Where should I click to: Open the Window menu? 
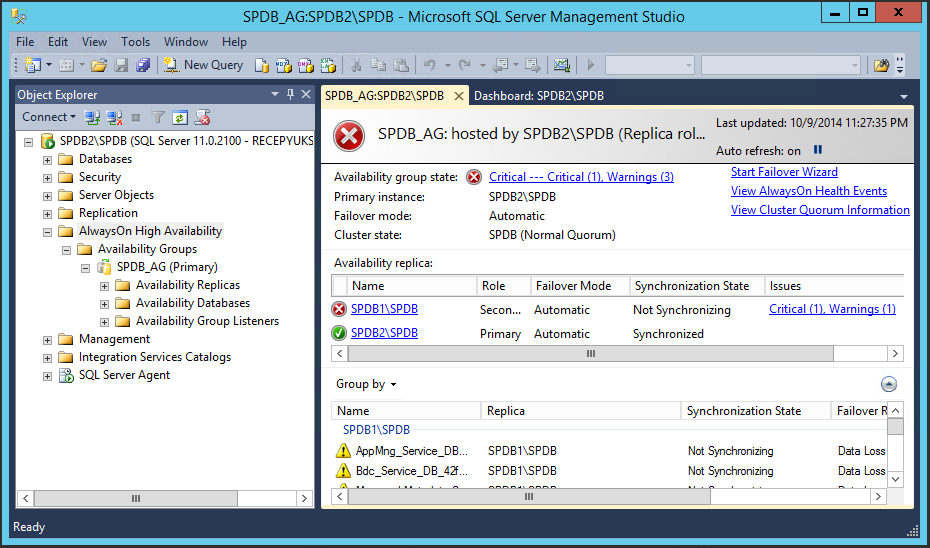point(186,42)
